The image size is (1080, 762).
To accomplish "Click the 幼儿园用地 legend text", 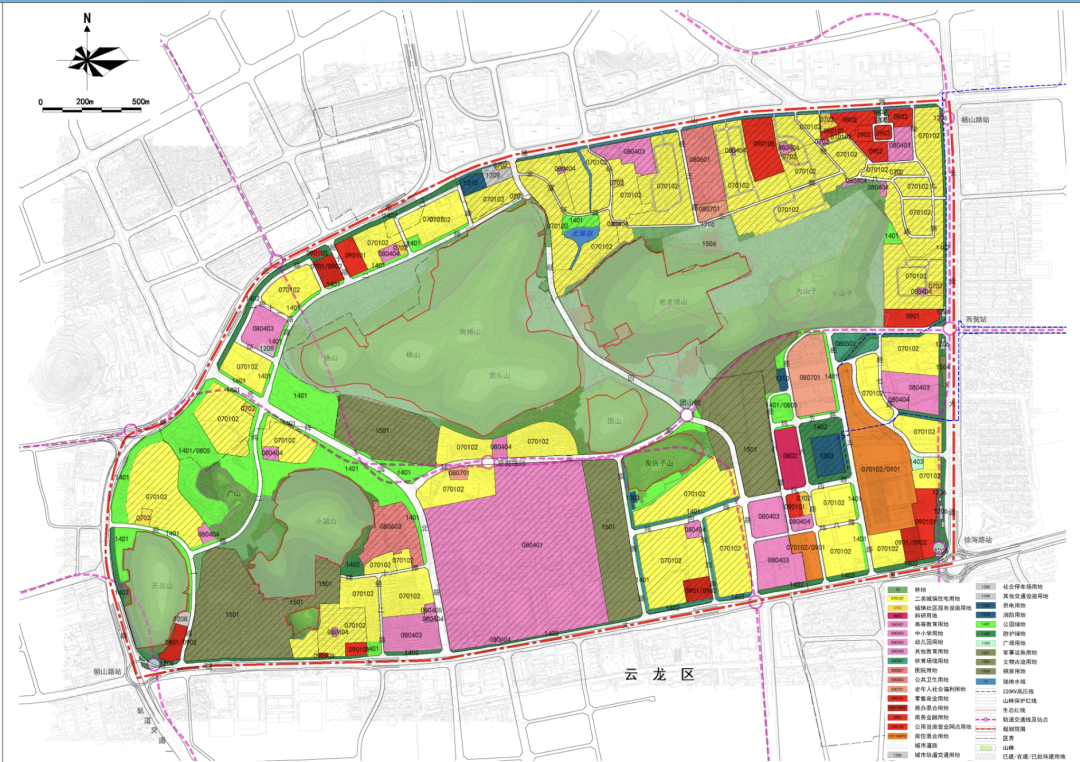I will pyautogui.click(x=929, y=642).
